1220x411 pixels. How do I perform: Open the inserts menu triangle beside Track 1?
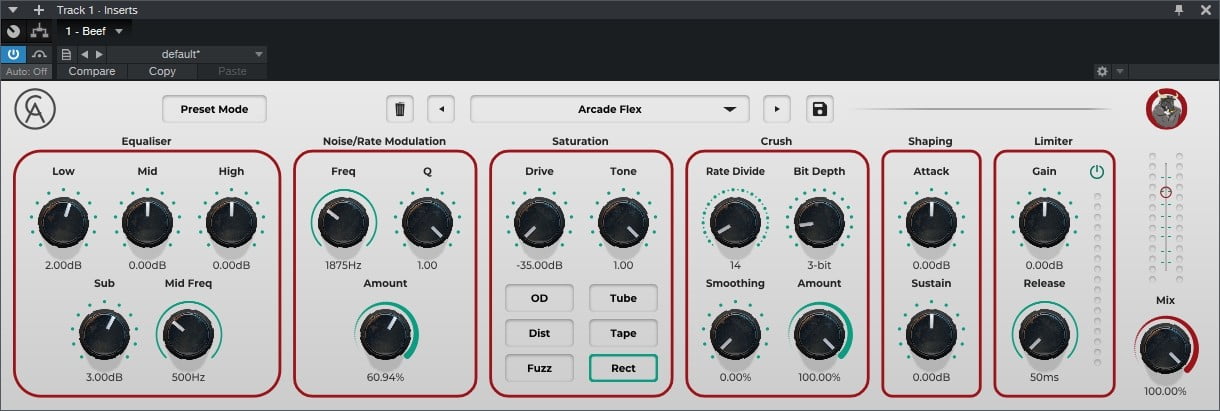tap(13, 10)
